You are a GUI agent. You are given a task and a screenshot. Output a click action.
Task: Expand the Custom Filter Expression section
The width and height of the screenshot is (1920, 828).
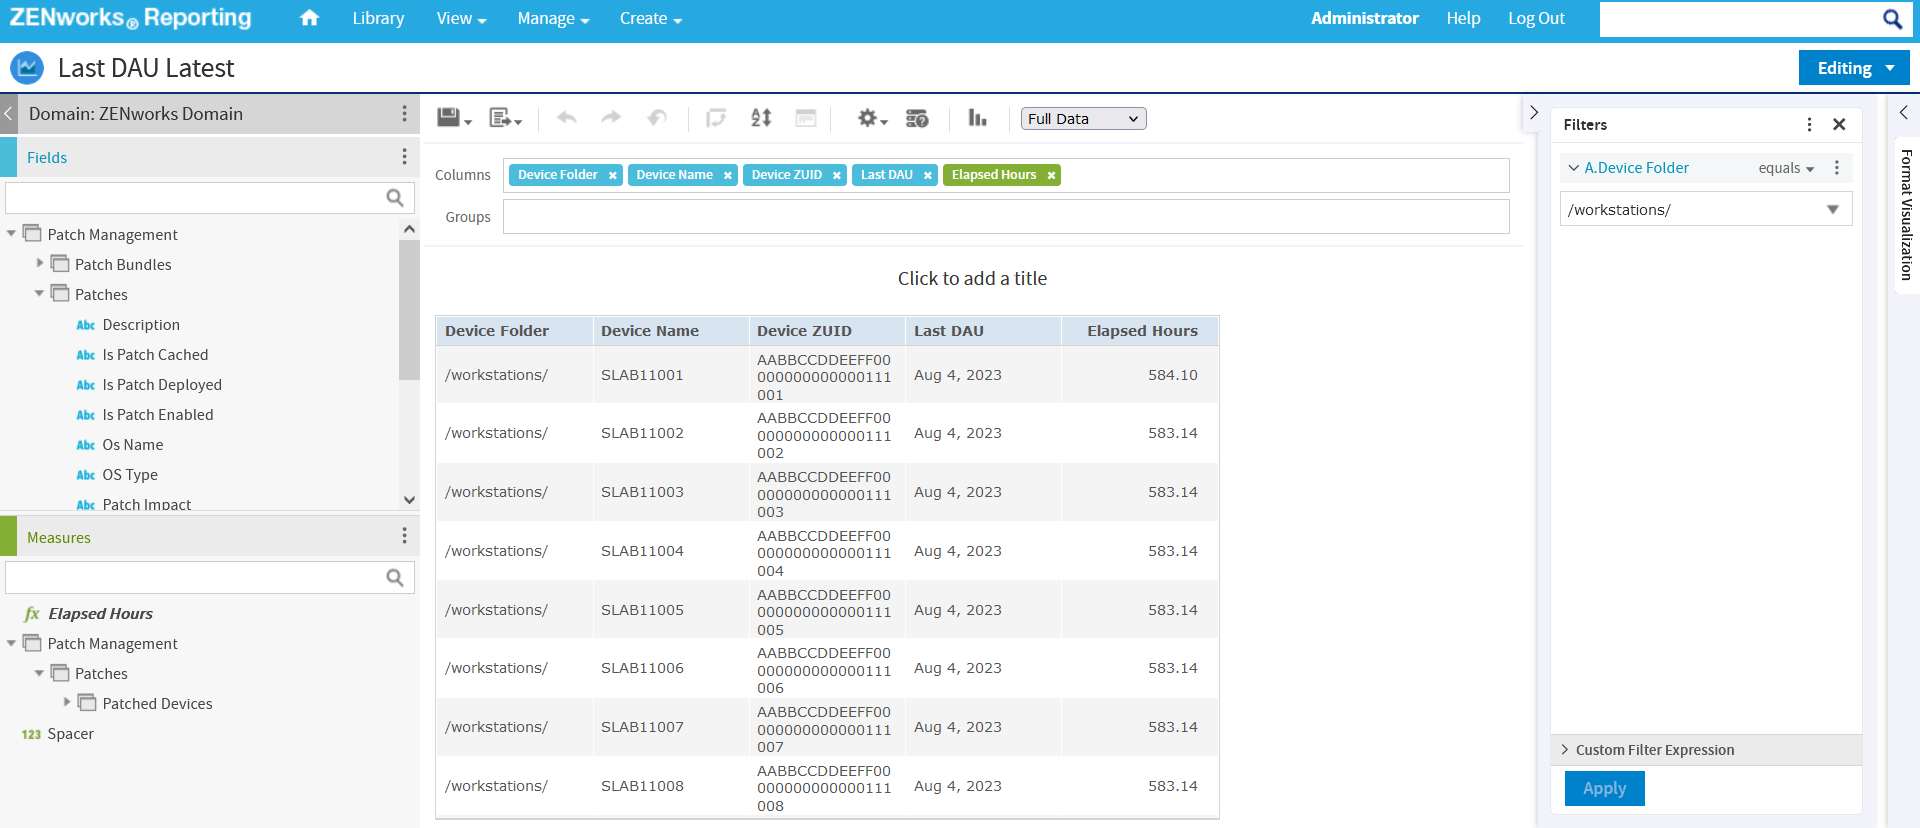coord(1654,750)
